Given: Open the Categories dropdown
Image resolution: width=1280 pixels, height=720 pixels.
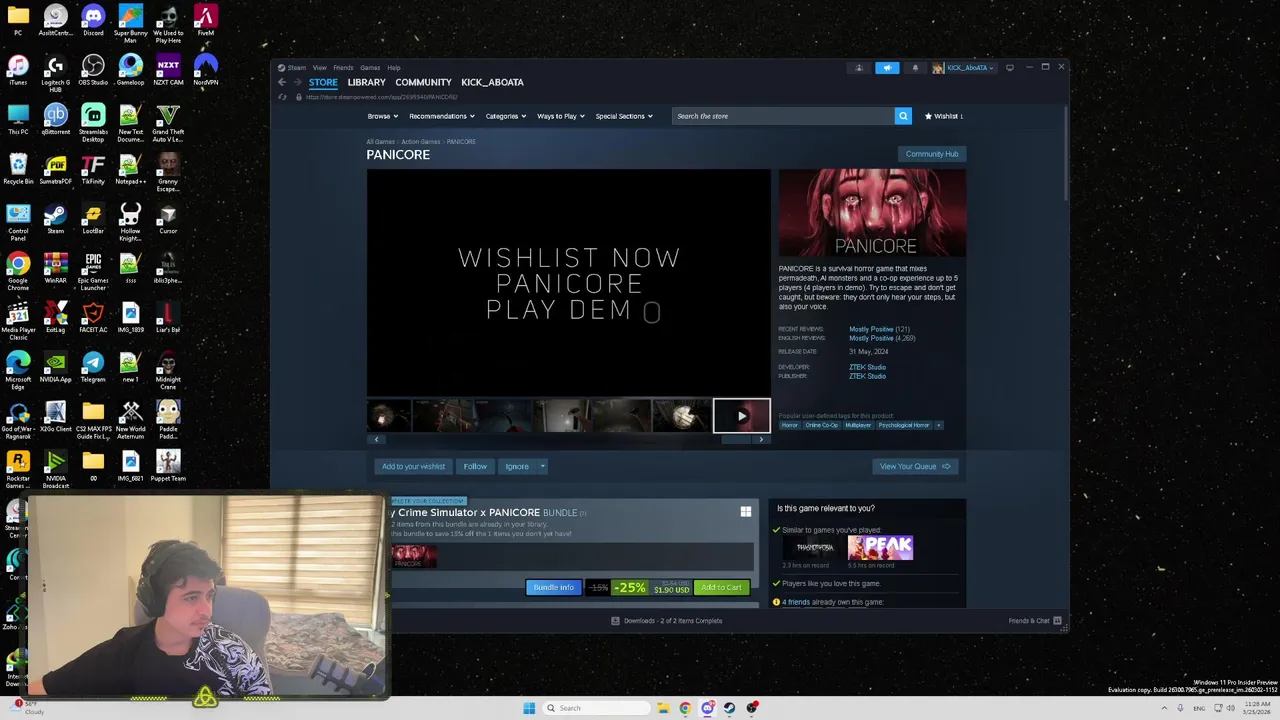Looking at the screenshot, I should (506, 116).
